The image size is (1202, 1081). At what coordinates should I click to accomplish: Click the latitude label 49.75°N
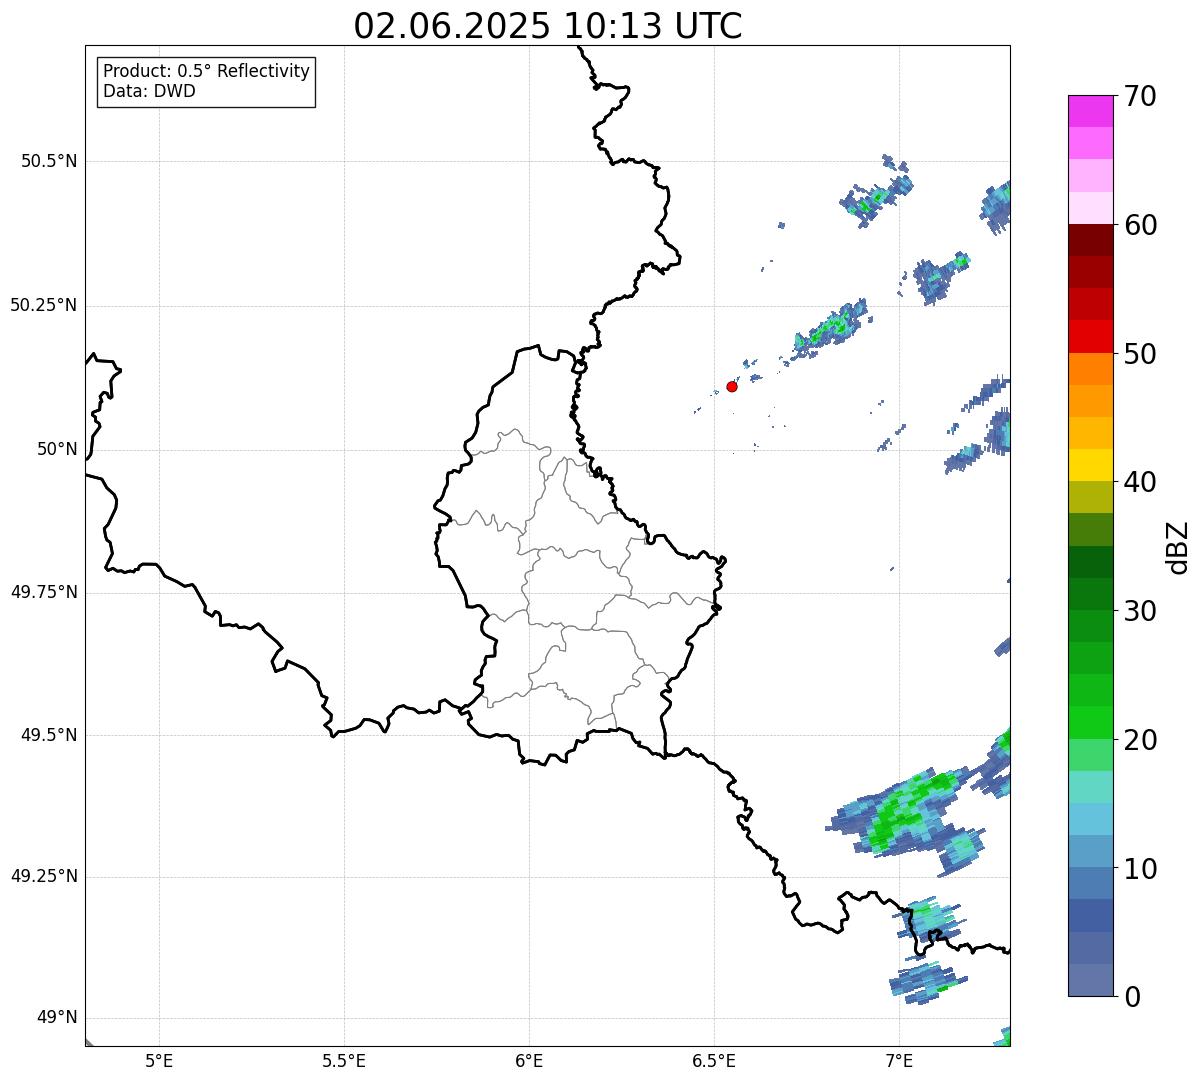[x=44, y=592]
